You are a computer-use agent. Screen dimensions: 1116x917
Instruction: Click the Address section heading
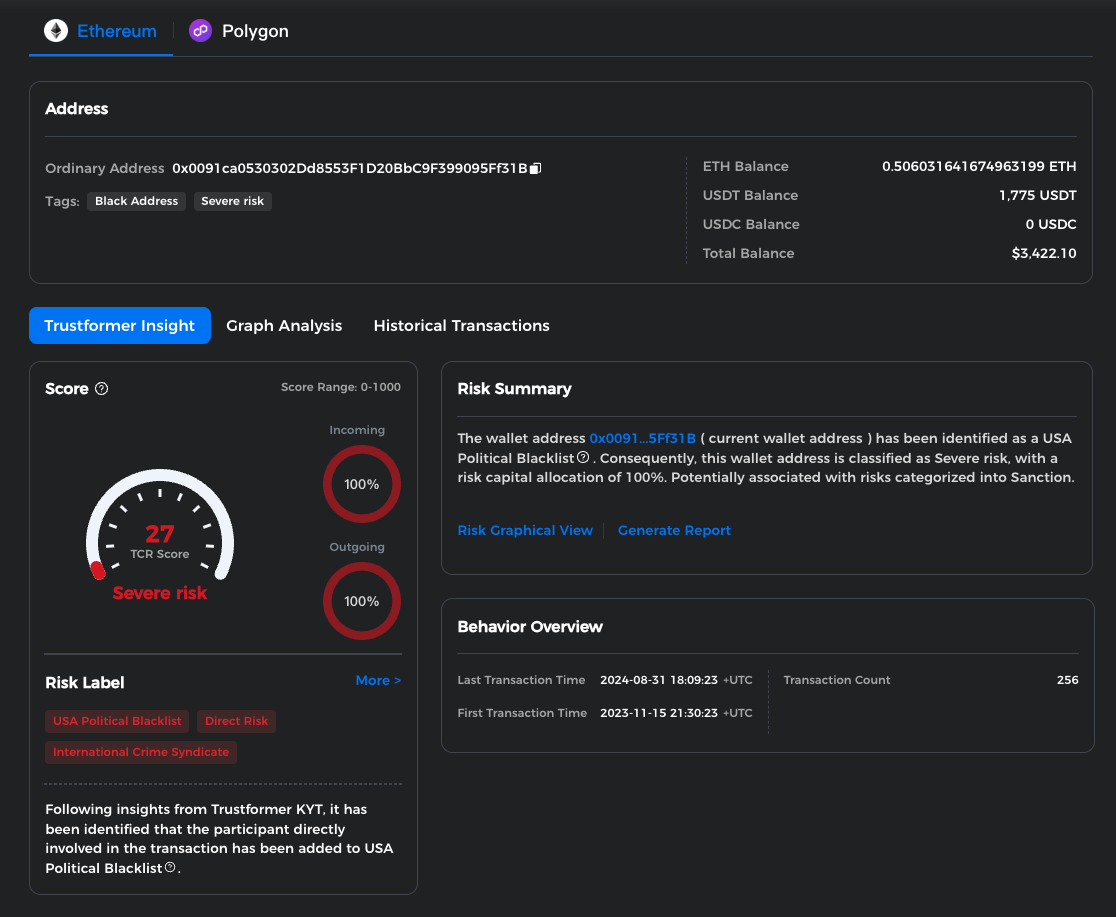point(77,109)
